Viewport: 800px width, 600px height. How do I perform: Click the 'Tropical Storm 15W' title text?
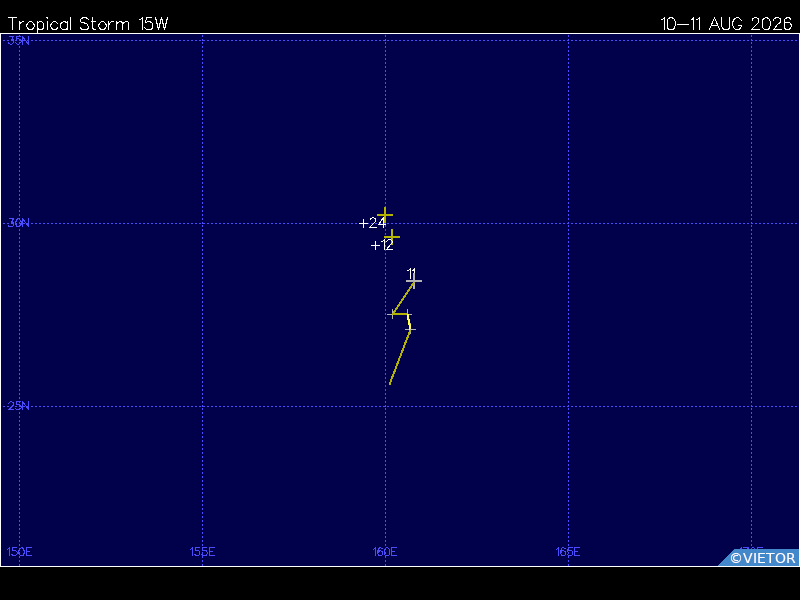point(88,24)
